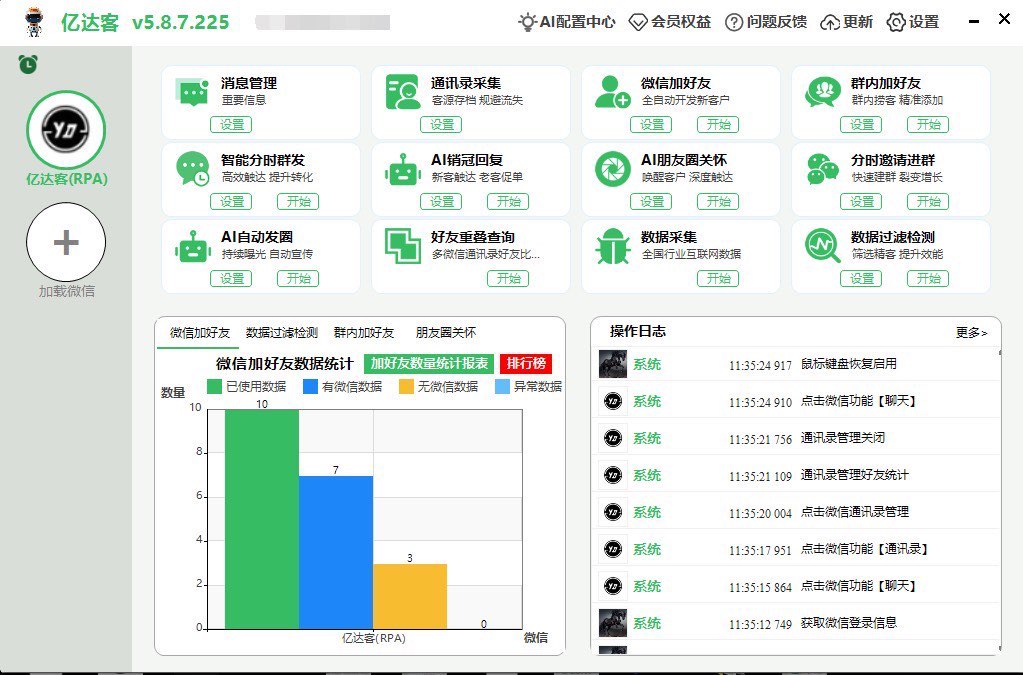
Task: Switch to the 数据过滤检测 chart tab
Action: 282,333
